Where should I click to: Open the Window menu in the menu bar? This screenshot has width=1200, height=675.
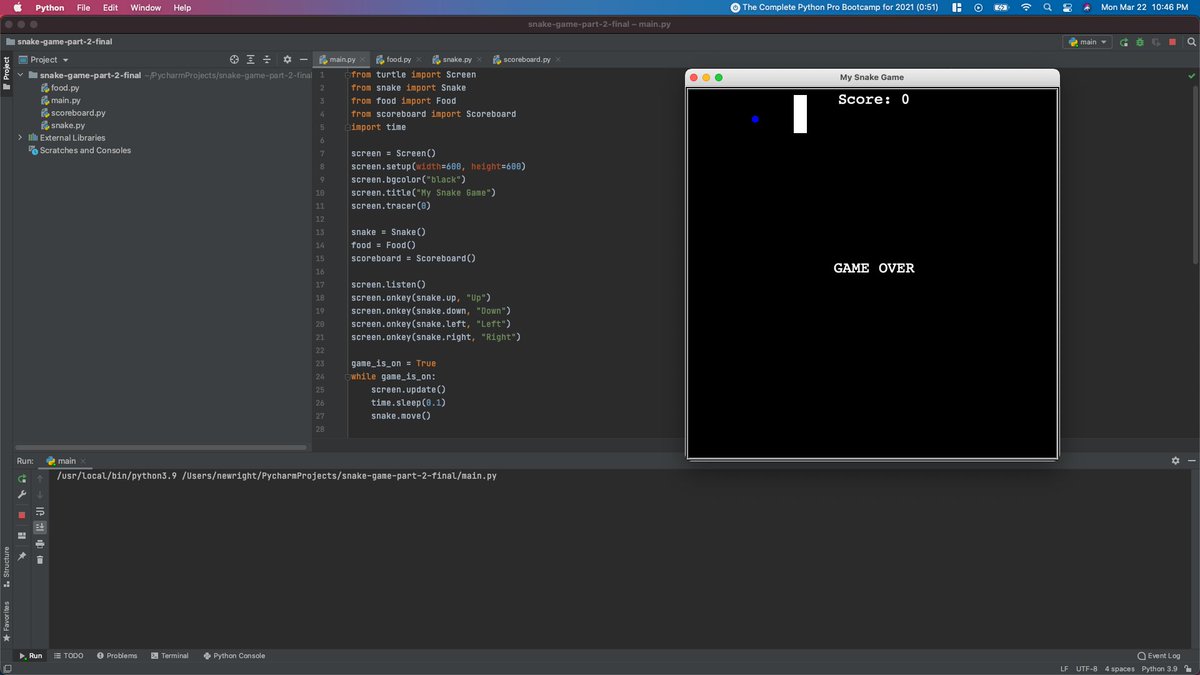click(146, 7)
